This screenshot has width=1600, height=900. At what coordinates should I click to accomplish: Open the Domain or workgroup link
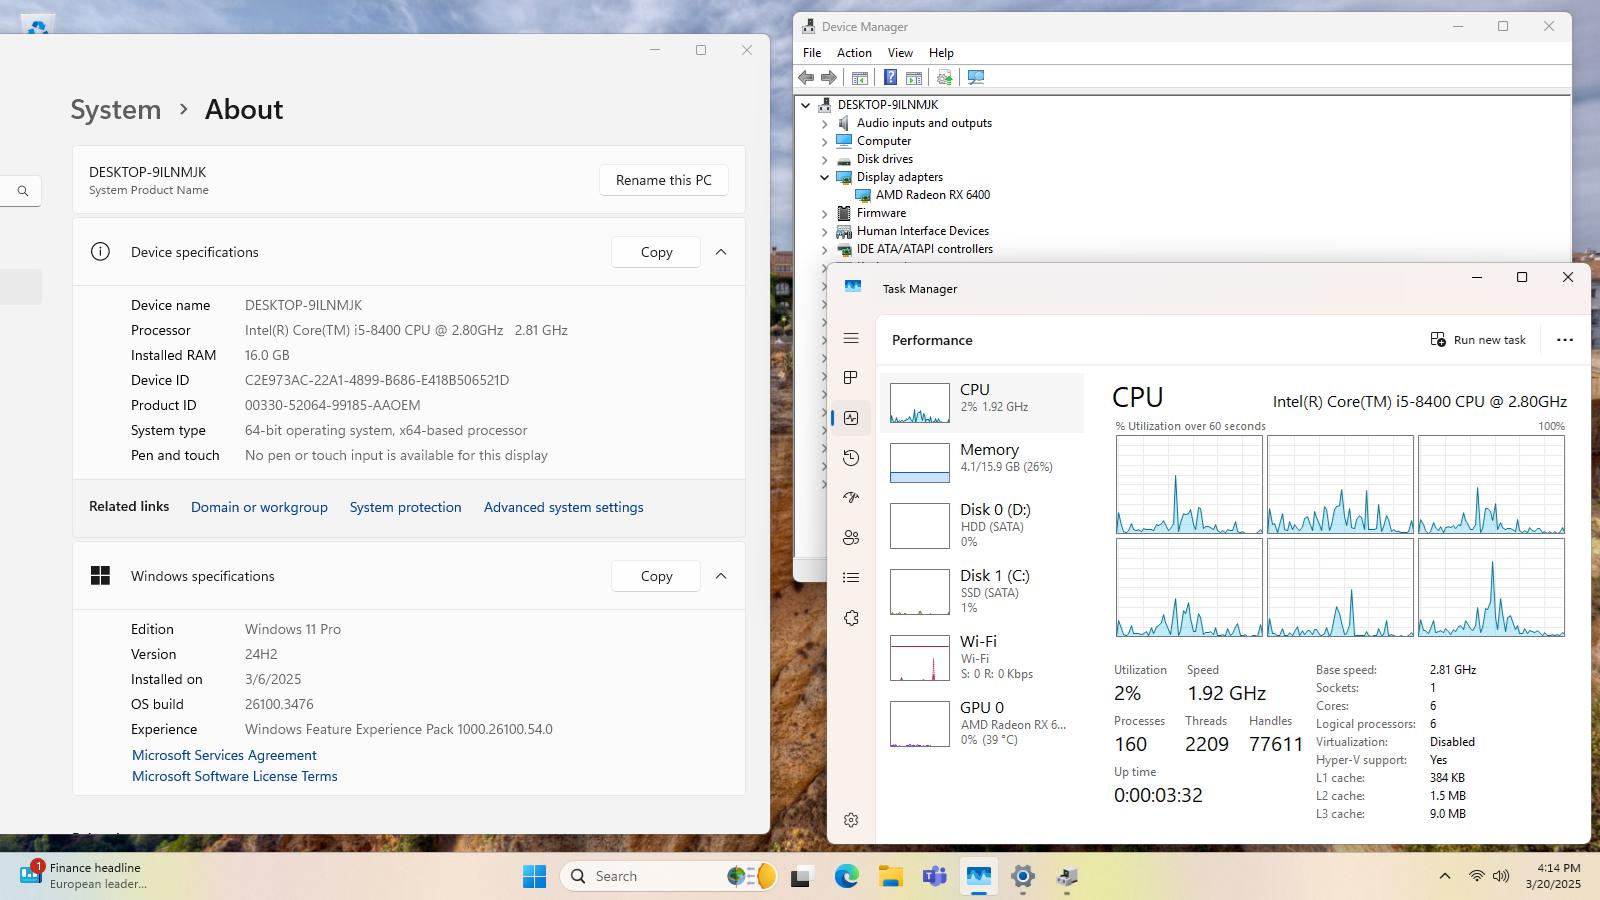pyautogui.click(x=259, y=507)
